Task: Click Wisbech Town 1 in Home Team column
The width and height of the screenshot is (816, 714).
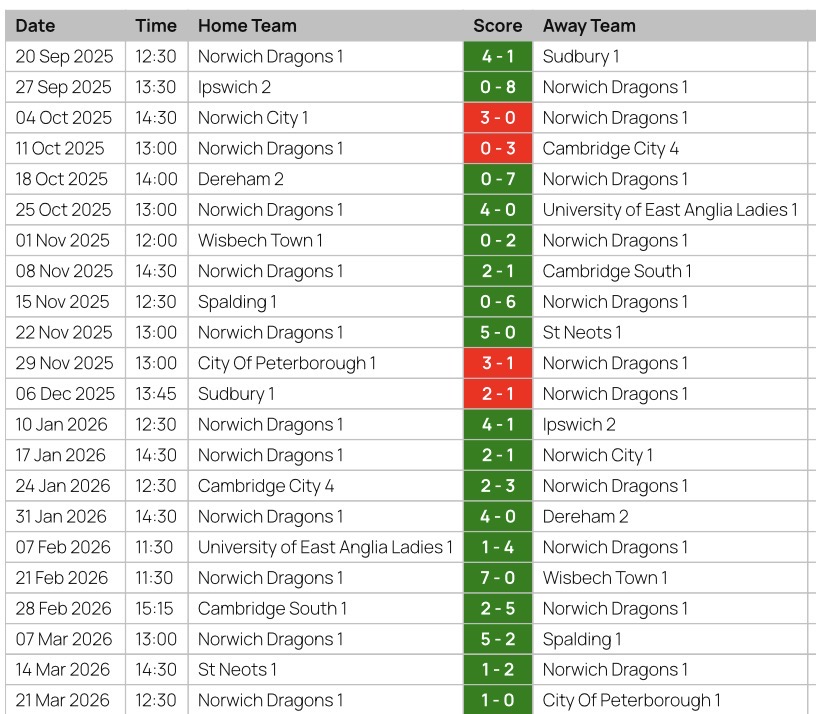Action: [x=260, y=241]
